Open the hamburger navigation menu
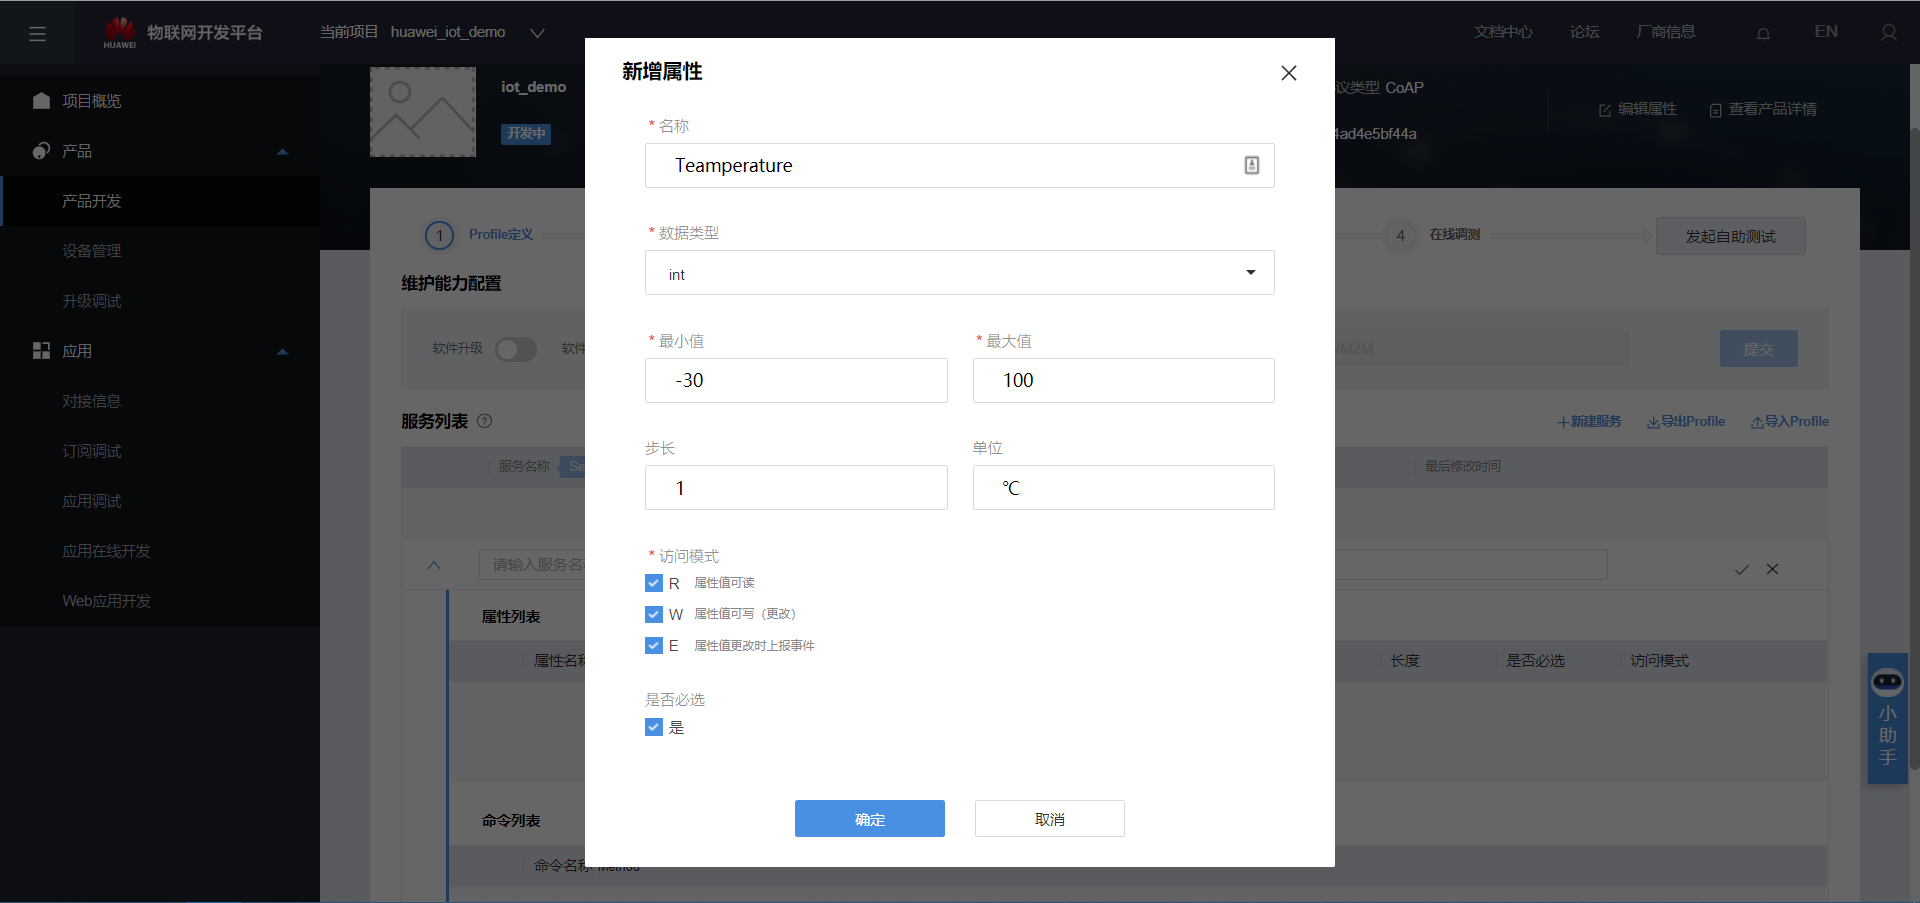This screenshot has height=903, width=1920. point(38,32)
